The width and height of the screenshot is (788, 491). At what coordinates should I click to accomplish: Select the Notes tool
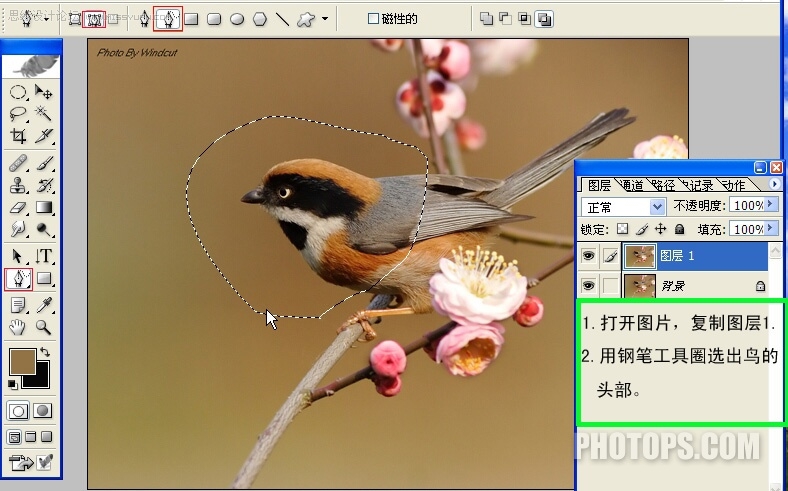click(19, 305)
